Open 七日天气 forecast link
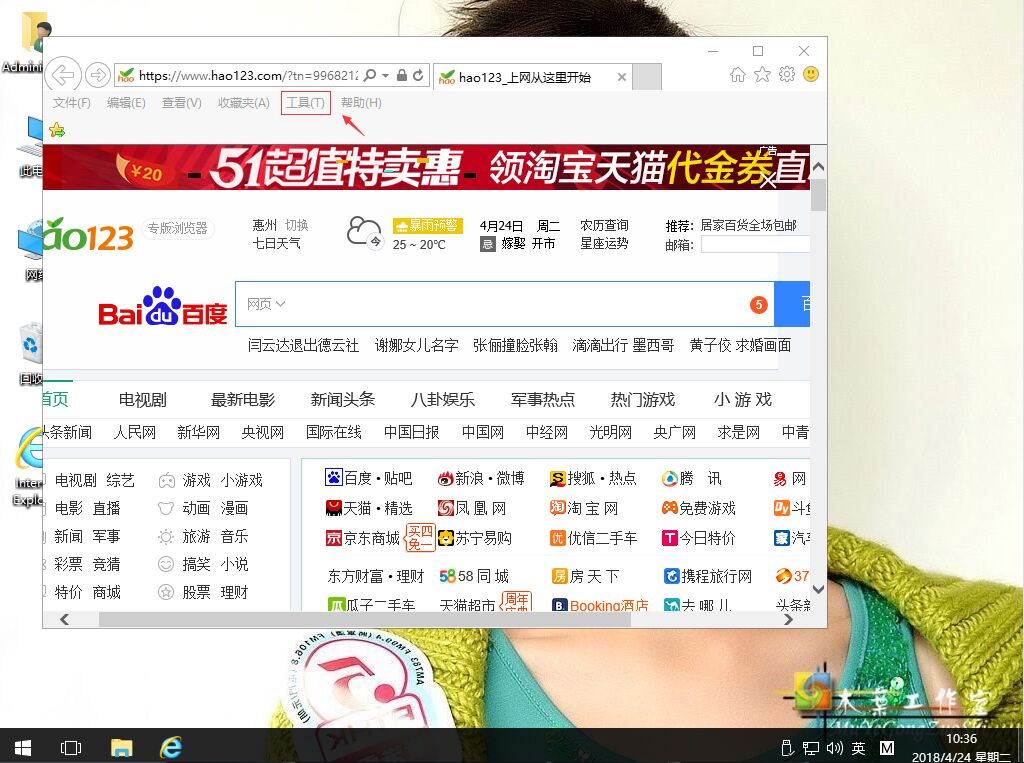This screenshot has height=763, width=1024. click(276, 243)
